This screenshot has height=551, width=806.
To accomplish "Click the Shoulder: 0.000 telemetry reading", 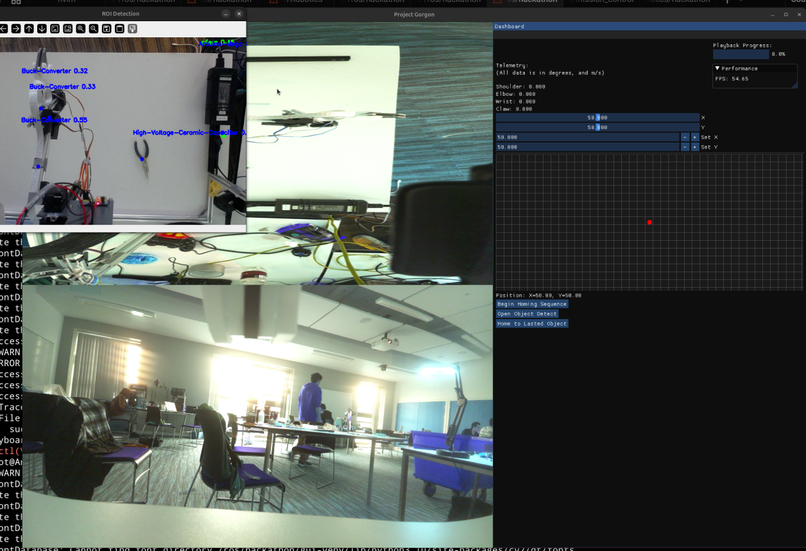I will (520, 86).
